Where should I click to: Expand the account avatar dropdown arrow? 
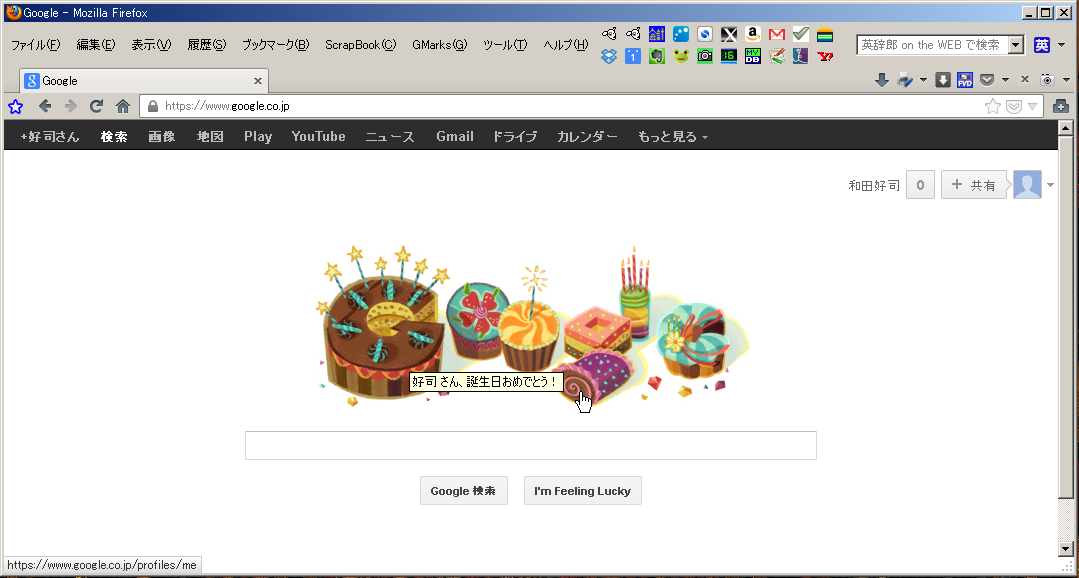pos(1050,185)
